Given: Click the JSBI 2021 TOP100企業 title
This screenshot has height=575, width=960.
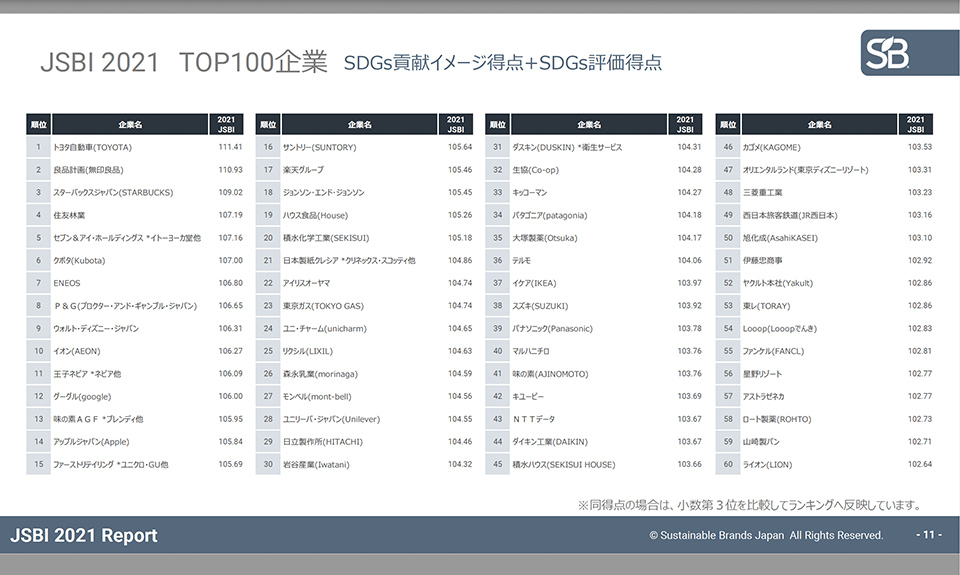Looking at the screenshot, I should tap(183, 62).
